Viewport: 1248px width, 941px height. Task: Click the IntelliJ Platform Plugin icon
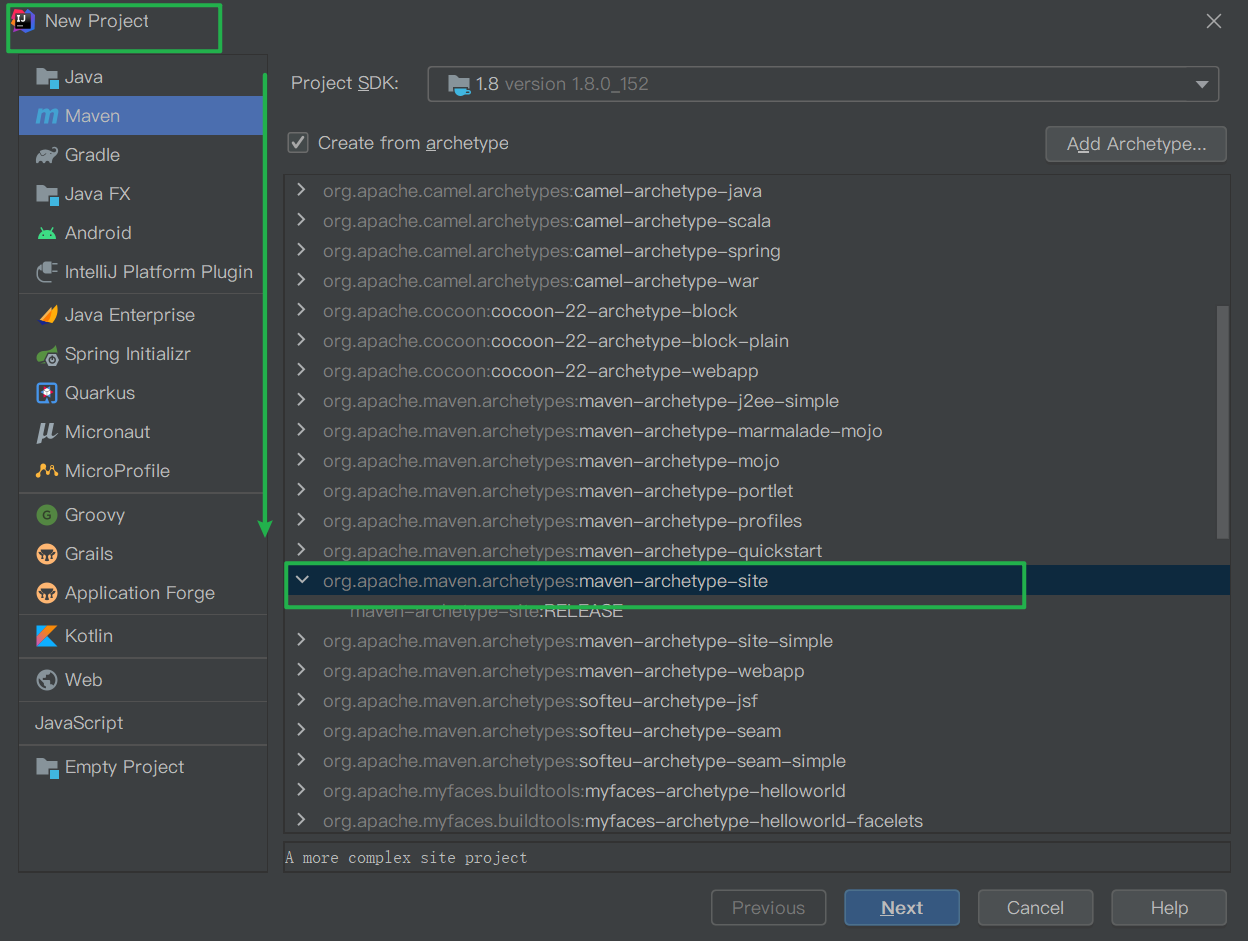point(47,272)
